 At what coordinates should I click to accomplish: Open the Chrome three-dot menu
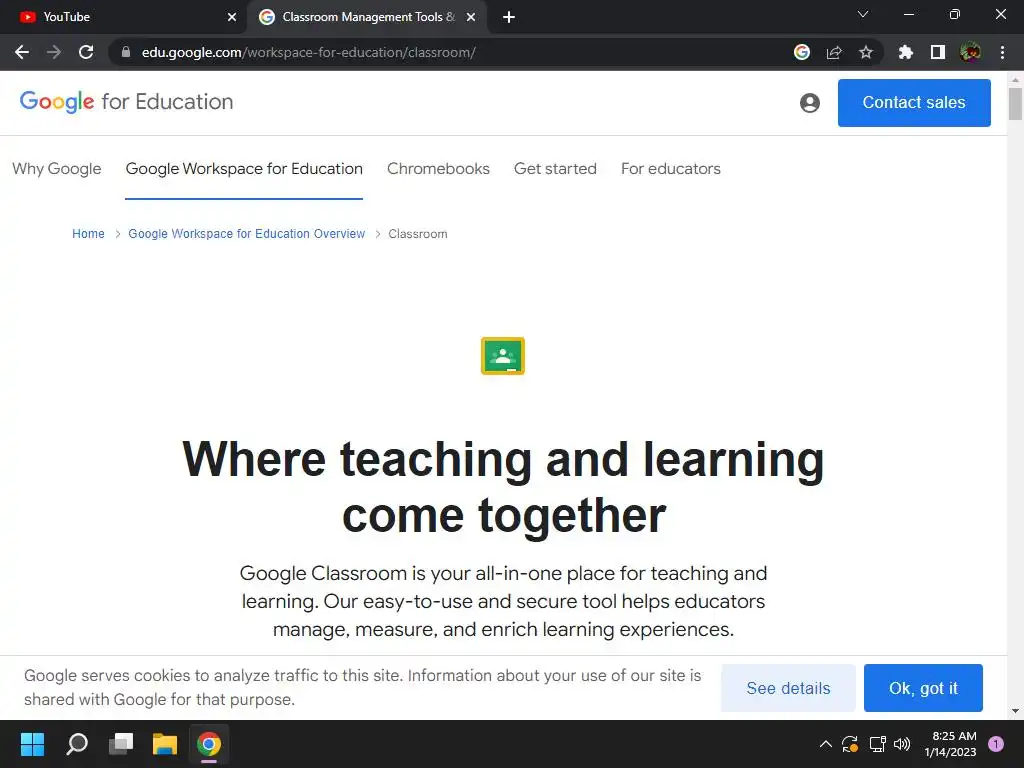click(x=1002, y=52)
